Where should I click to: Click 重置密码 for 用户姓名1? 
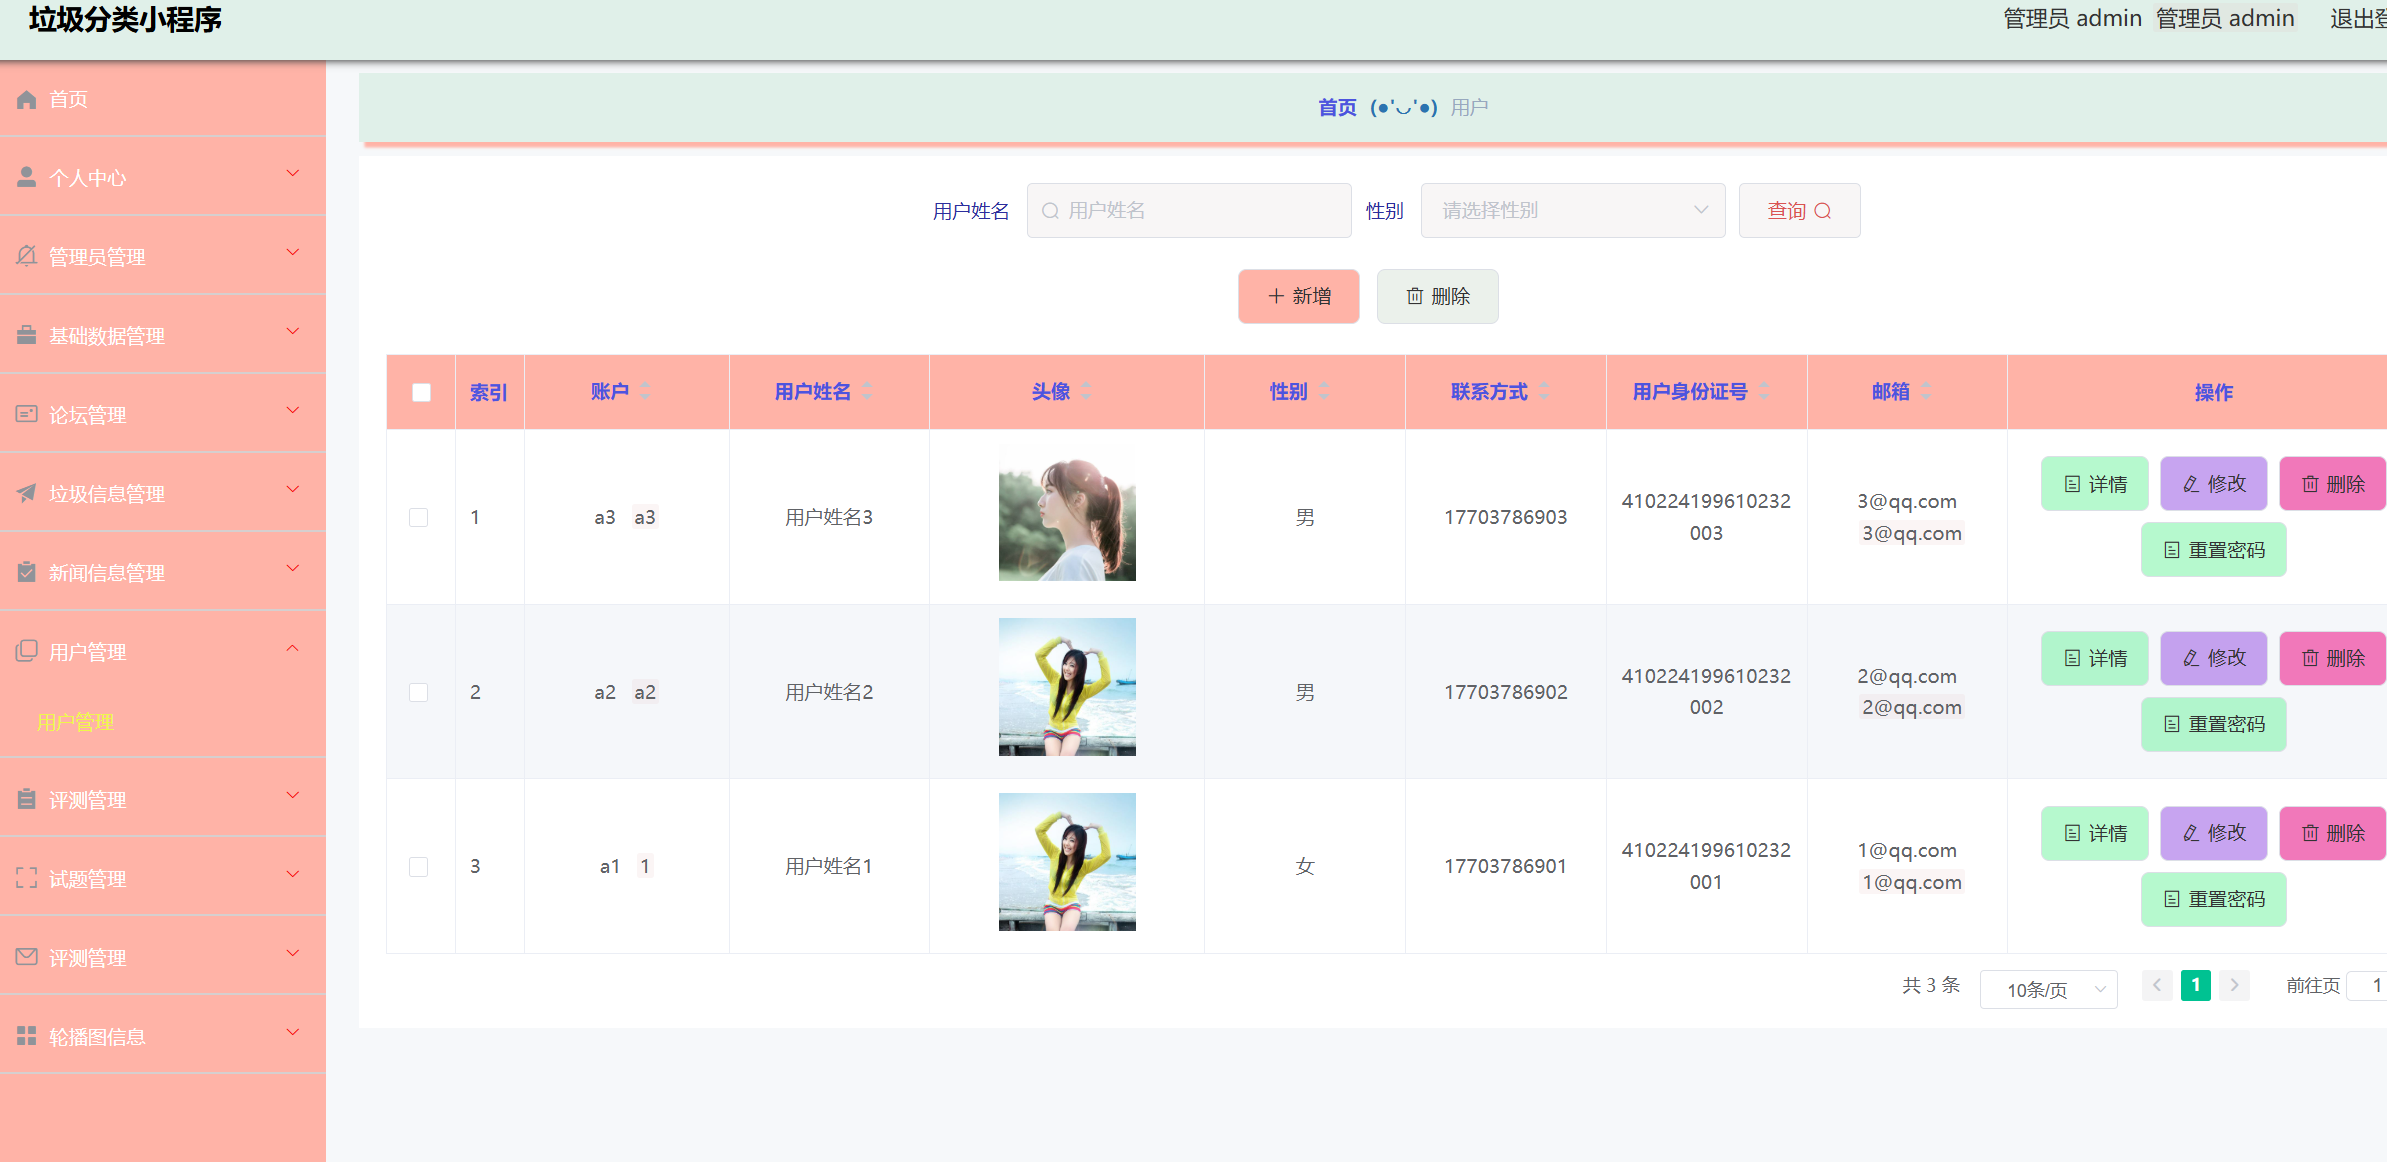[x=2213, y=898]
